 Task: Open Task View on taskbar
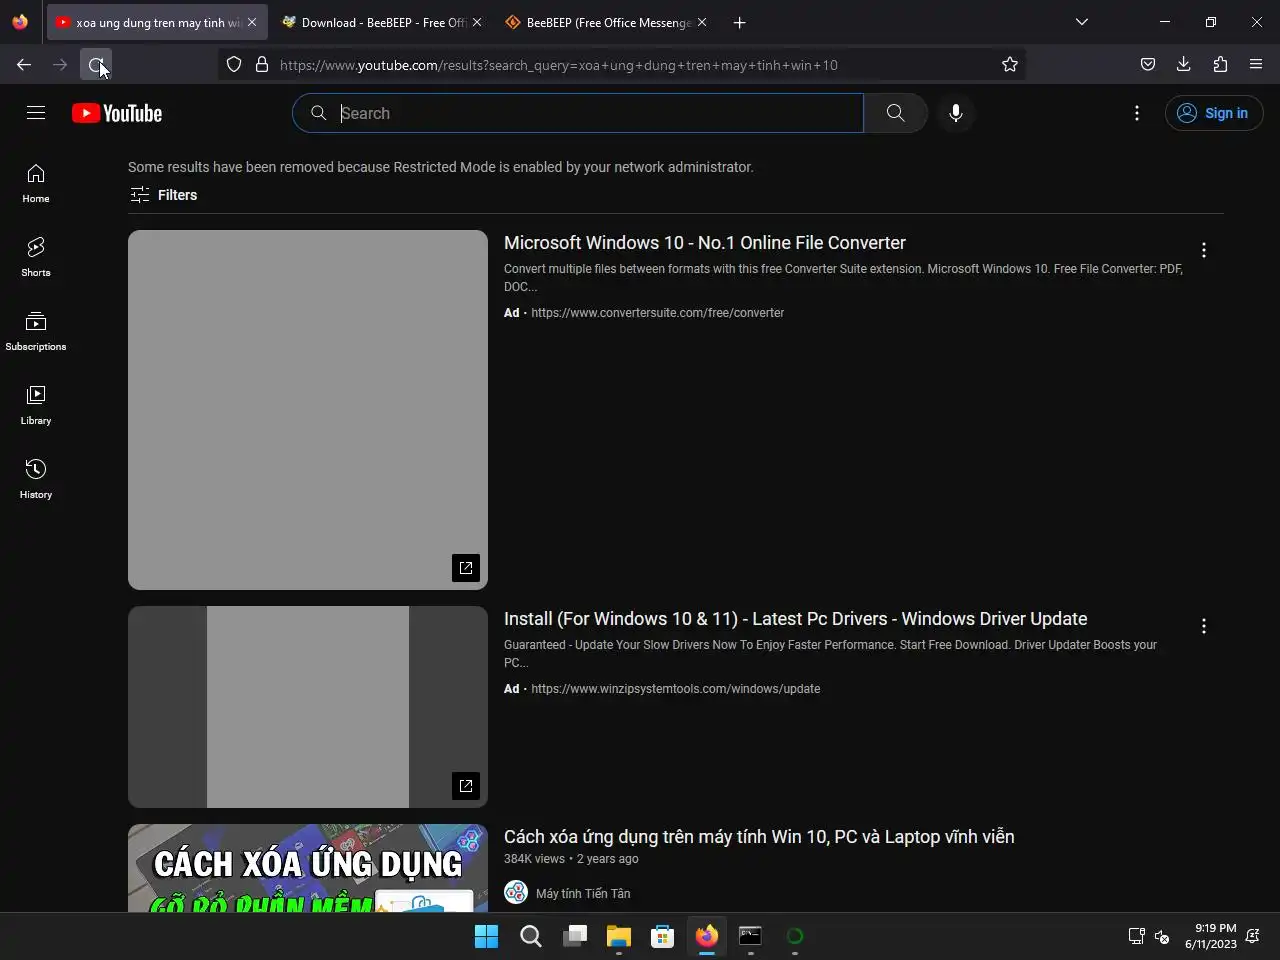pos(575,936)
